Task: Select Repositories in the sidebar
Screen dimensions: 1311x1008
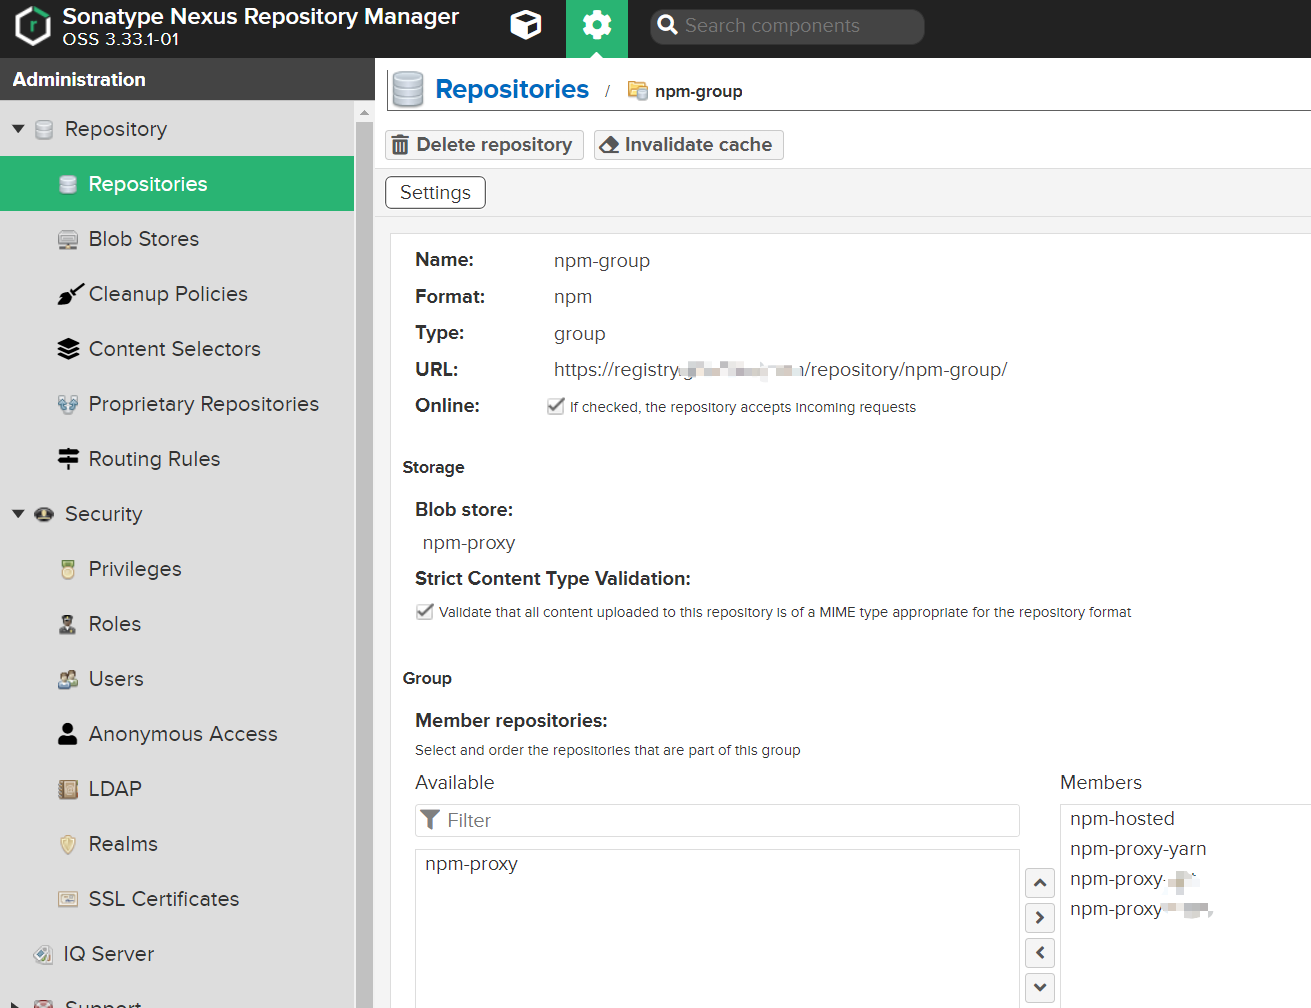Action: [x=177, y=184]
